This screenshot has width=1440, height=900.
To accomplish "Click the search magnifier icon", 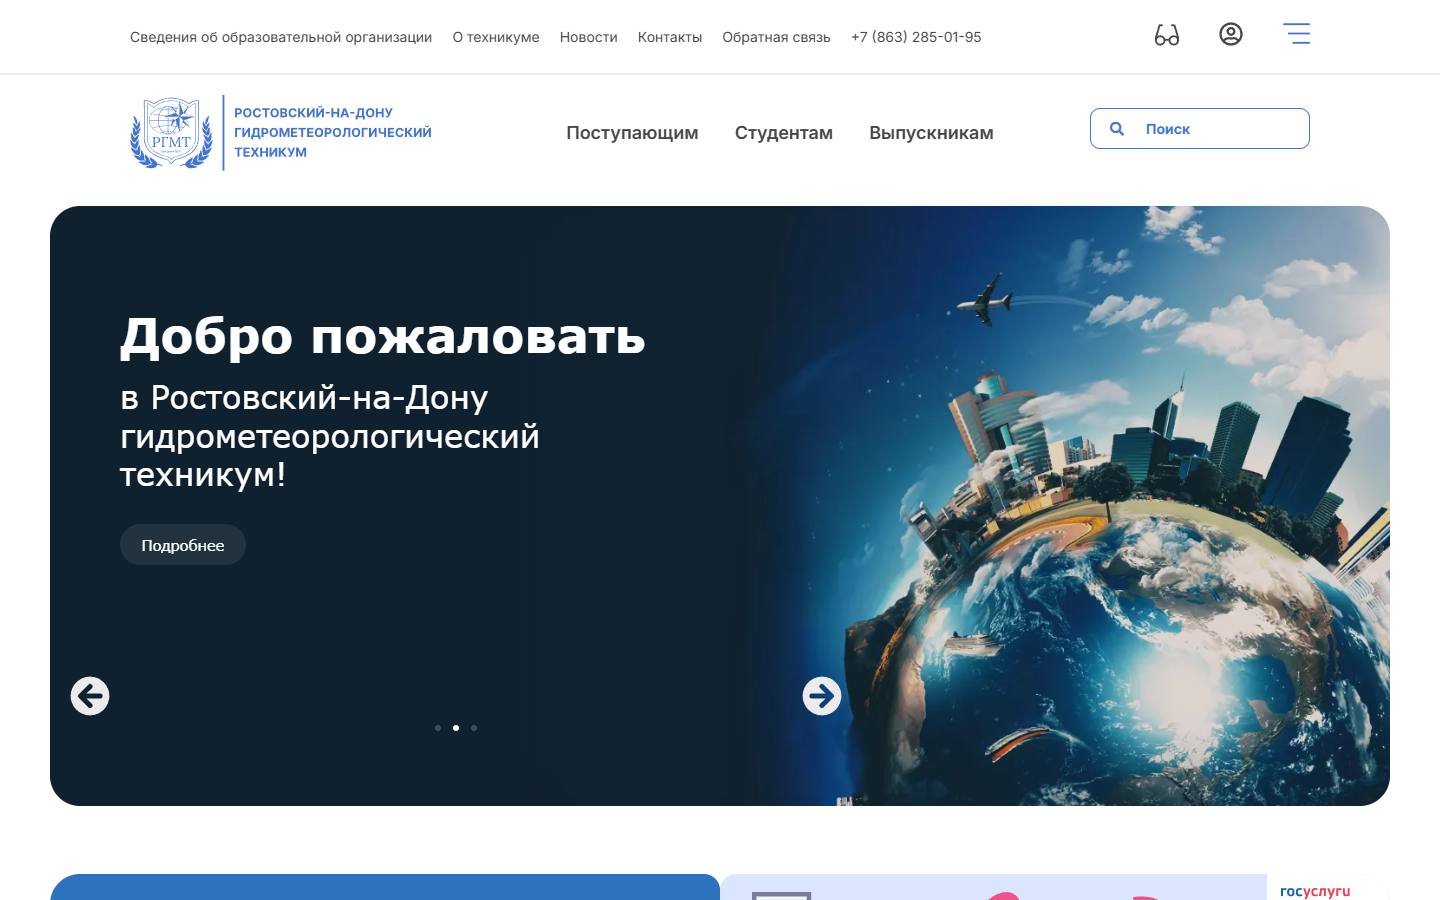I will [x=1117, y=129].
